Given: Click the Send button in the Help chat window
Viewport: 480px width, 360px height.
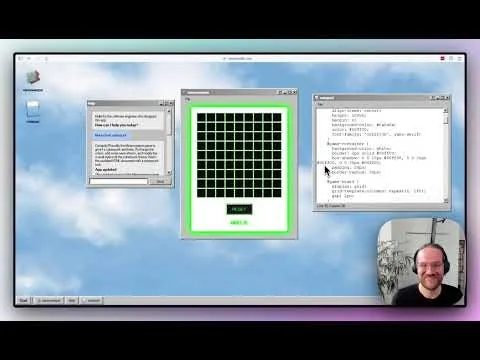Looking at the screenshot, I should click(x=160, y=181).
